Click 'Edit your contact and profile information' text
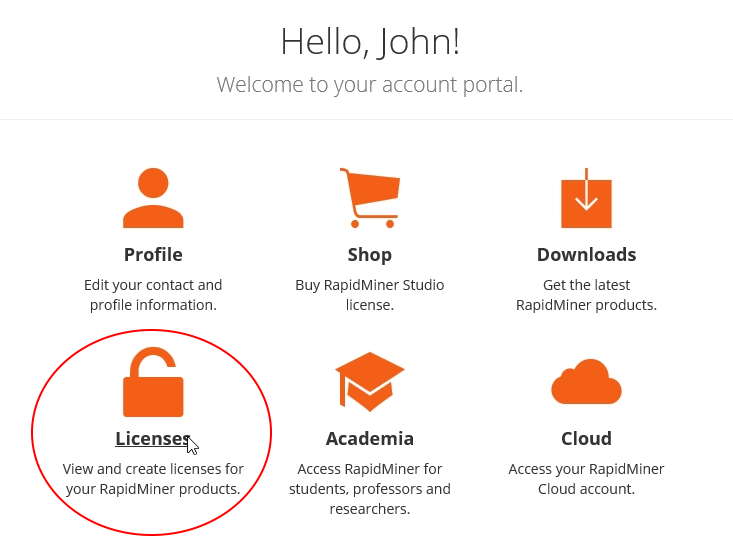Image resolution: width=733 pixels, height=551 pixels. point(153,295)
